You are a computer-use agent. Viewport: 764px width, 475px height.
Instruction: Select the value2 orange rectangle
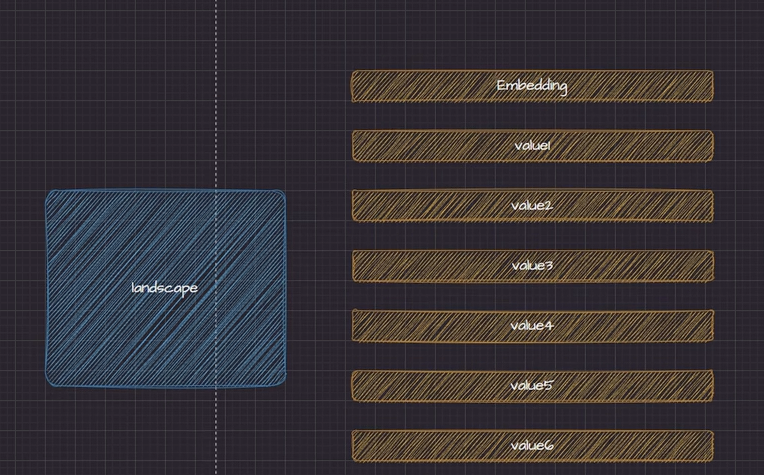point(420,206)
